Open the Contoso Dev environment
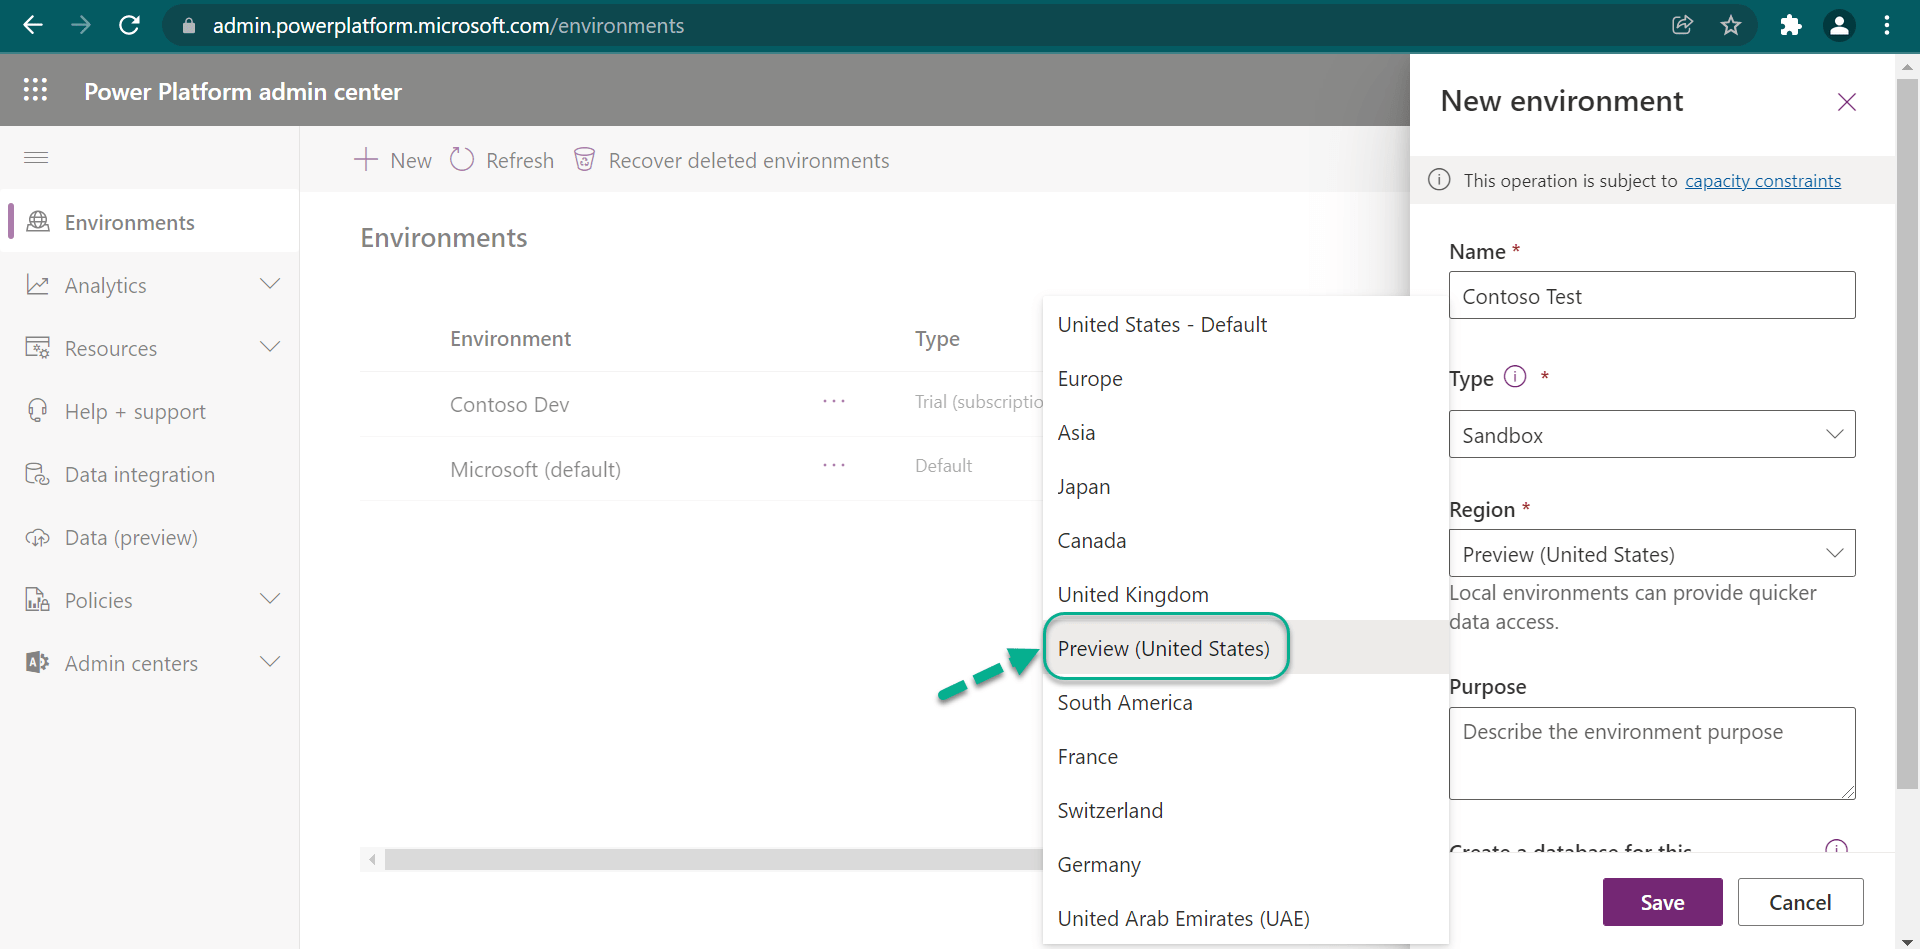The width and height of the screenshot is (1920, 949). [509, 404]
